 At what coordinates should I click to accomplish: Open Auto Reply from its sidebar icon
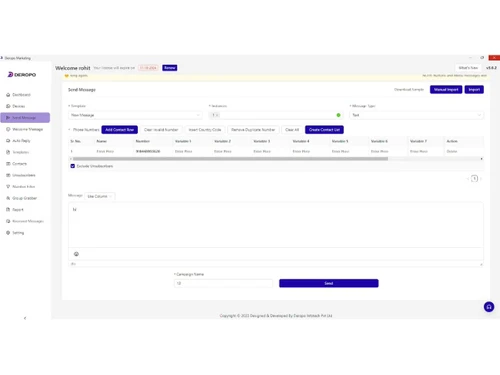tap(8, 141)
